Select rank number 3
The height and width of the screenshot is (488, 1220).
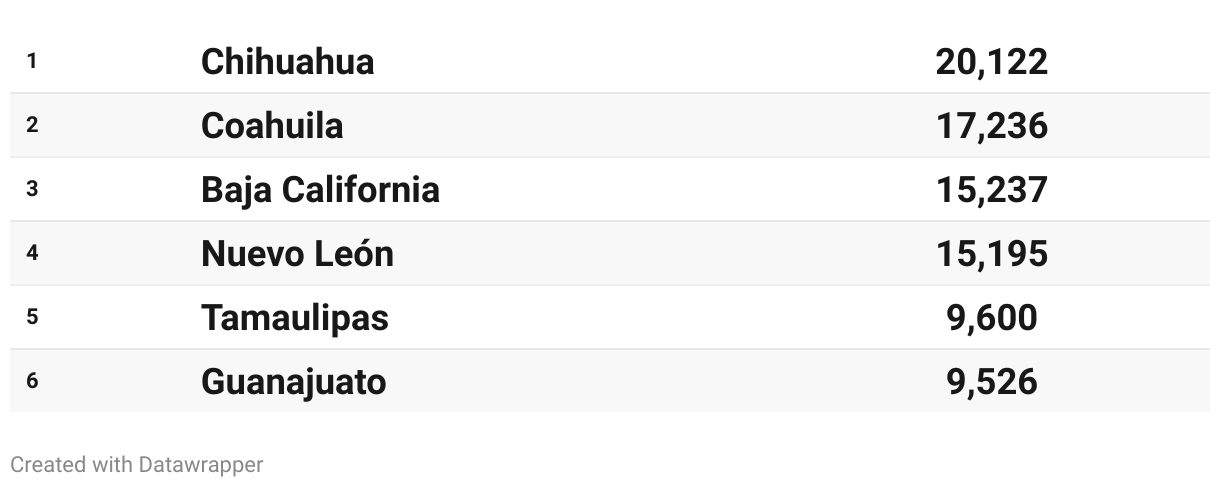32,190
